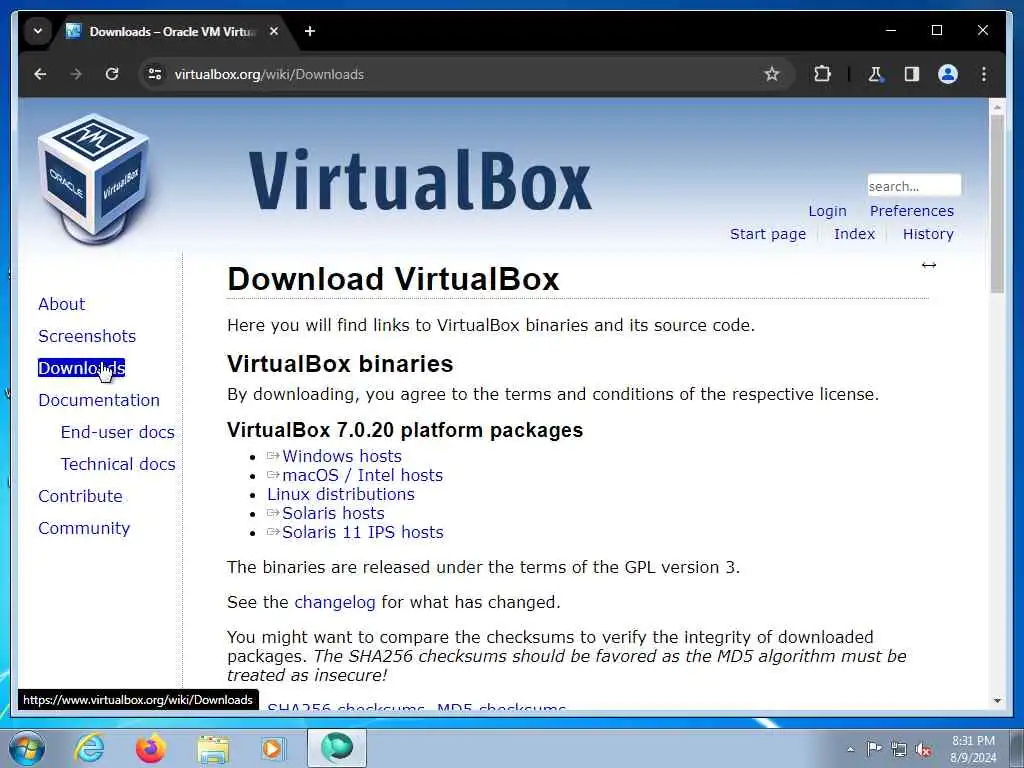Screen dimensions: 1024x768
Task: Open Downloads in the sidebar
Action: pyautogui.click(x=82, y=368)
